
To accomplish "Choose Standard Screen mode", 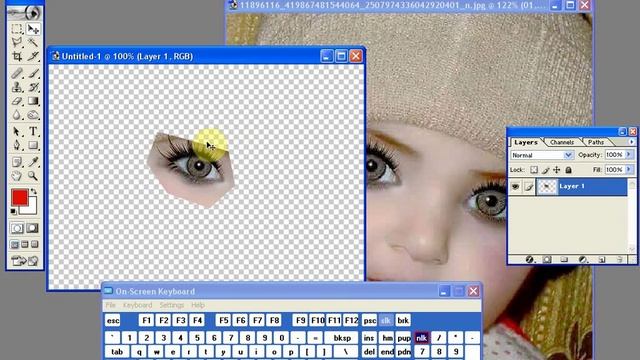I will 15,244.
